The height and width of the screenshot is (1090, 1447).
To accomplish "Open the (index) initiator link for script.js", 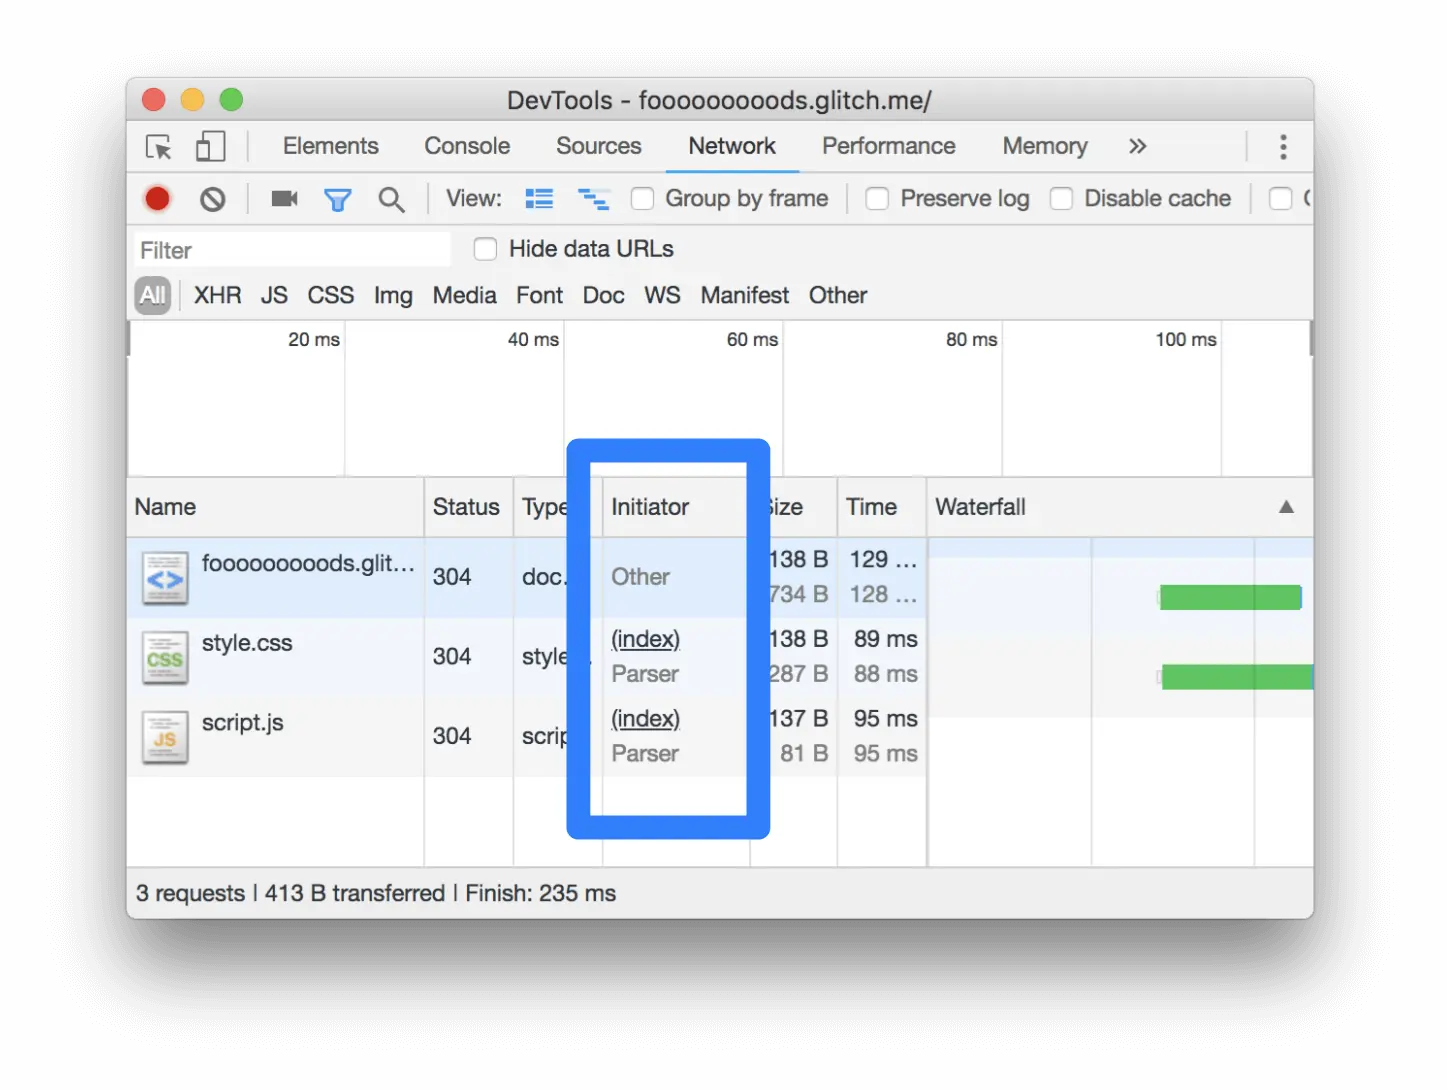I will tap(646, 719).
